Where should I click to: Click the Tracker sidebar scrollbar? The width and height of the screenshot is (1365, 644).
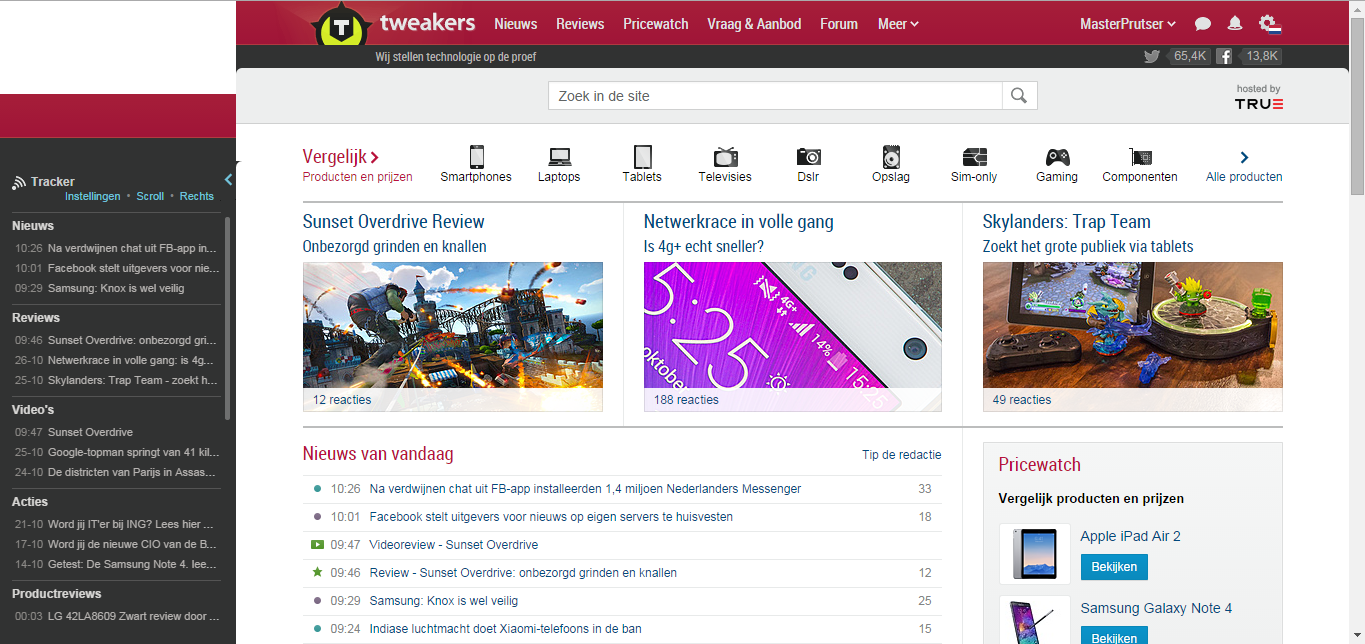click(228, 318)
